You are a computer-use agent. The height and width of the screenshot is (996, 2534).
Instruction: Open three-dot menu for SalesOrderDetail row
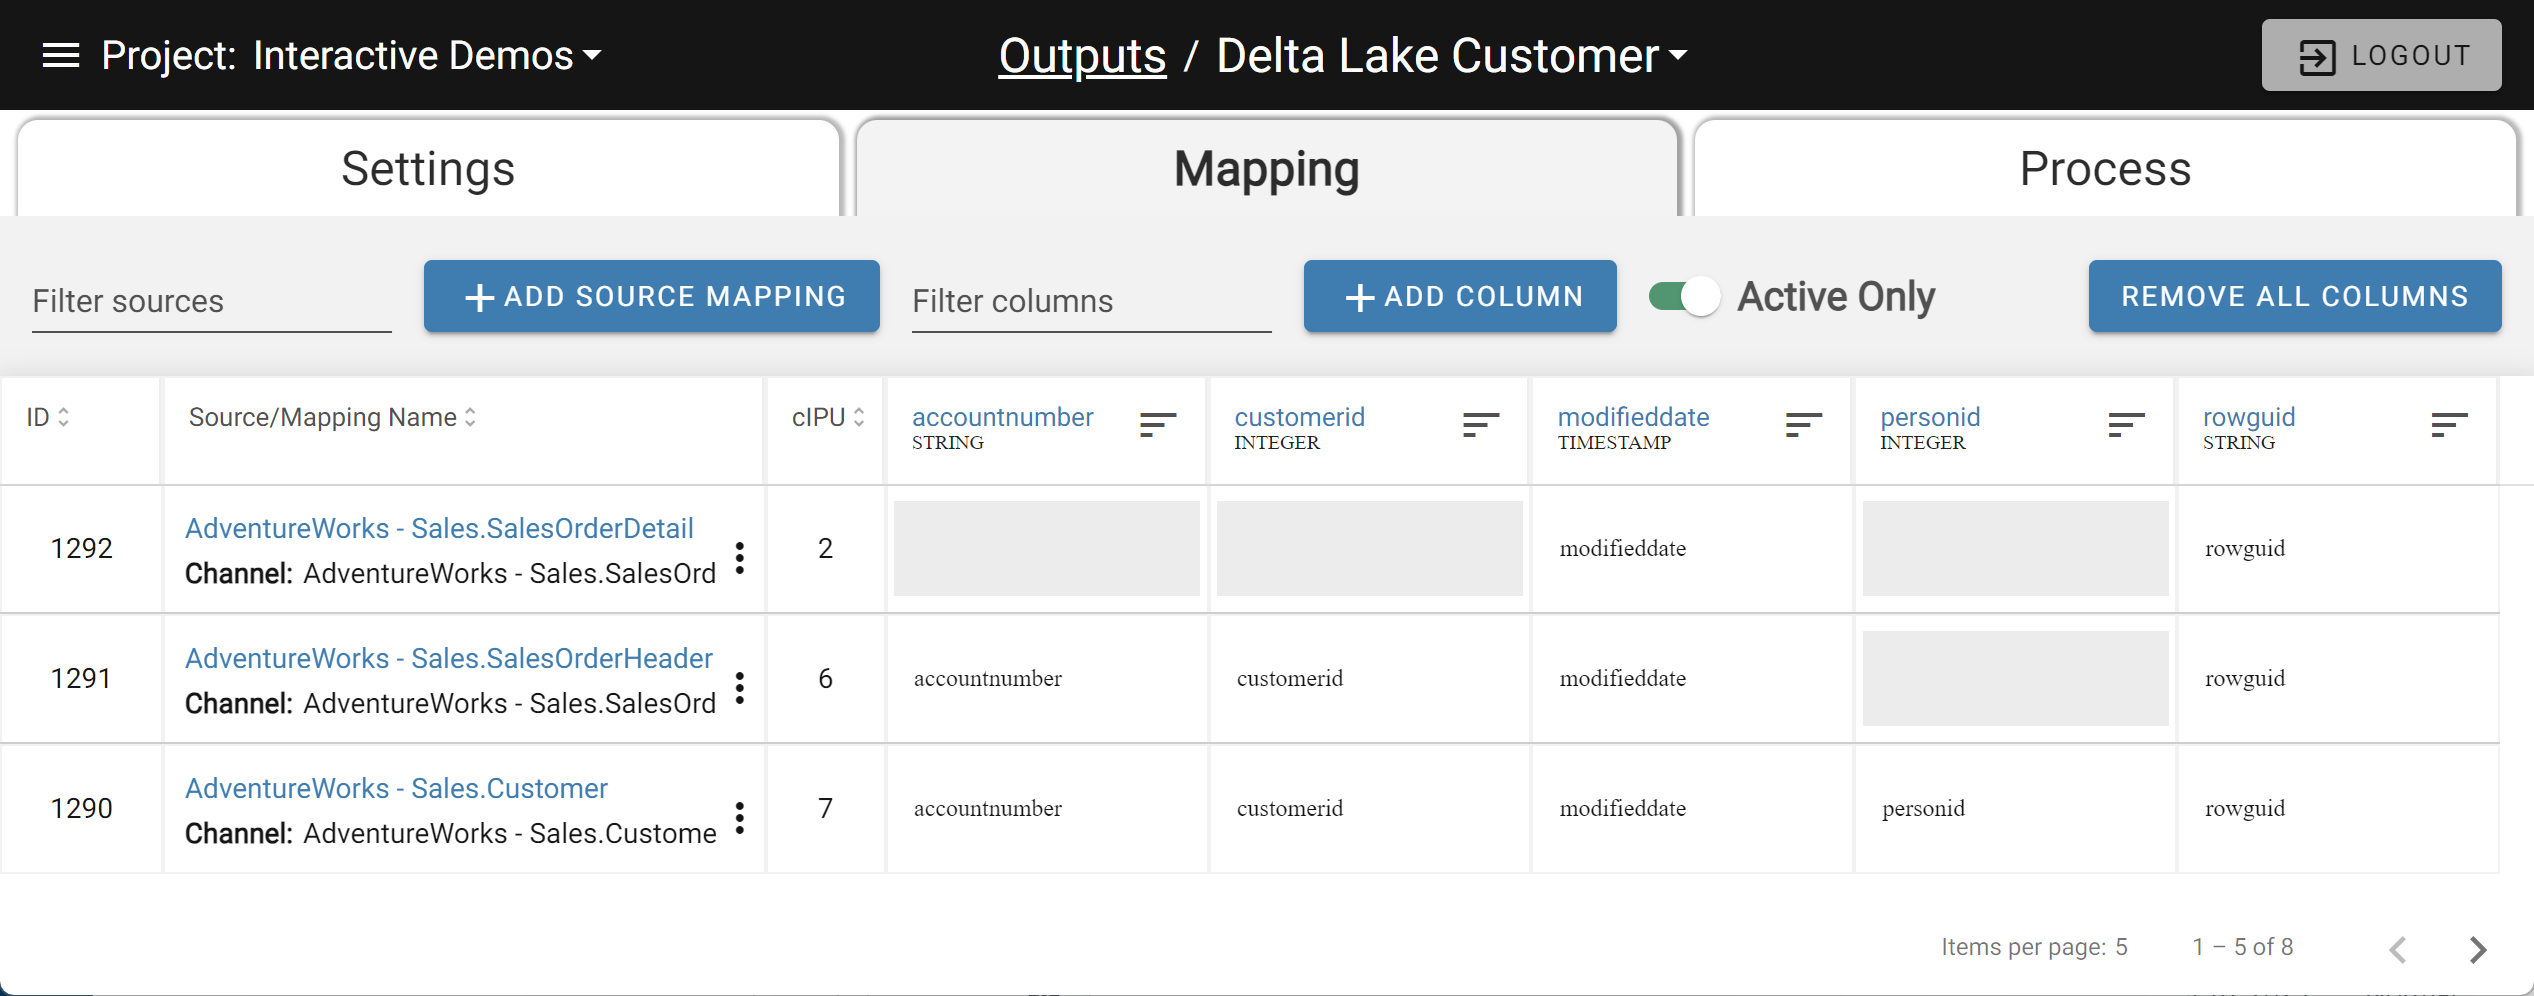[740, 558]
